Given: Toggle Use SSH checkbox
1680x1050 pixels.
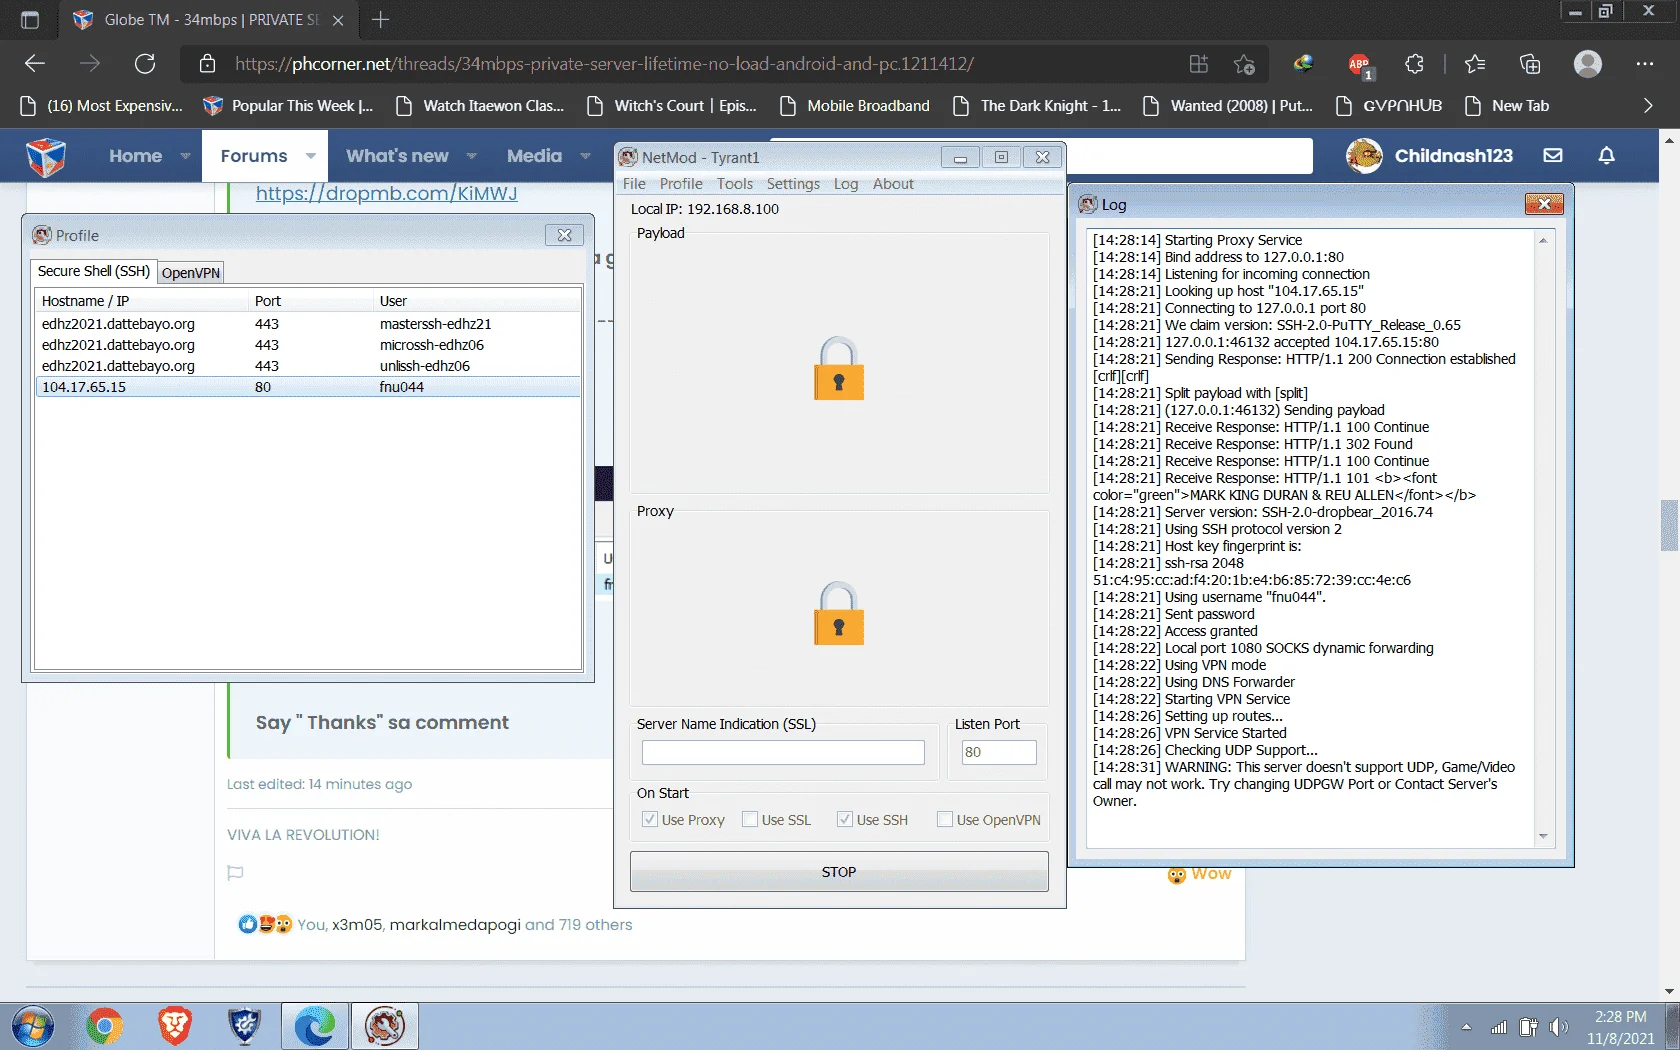Looking at the screenshot, I should 844,819.
